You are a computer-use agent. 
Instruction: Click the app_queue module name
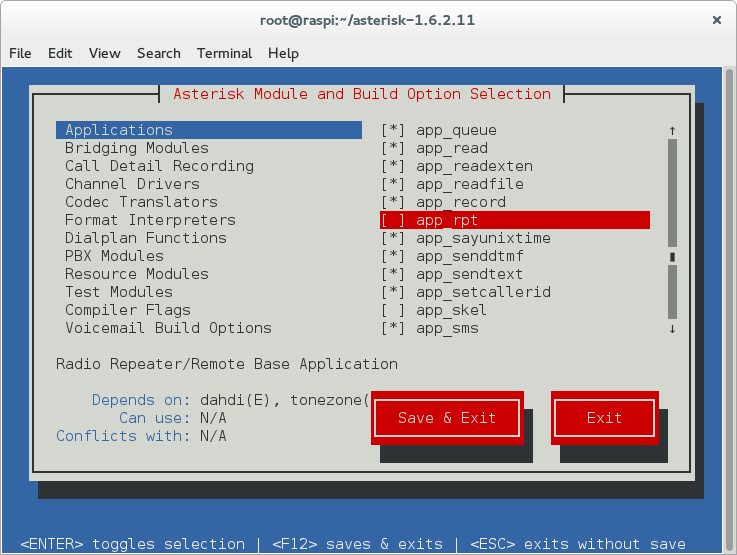point(456,130)
